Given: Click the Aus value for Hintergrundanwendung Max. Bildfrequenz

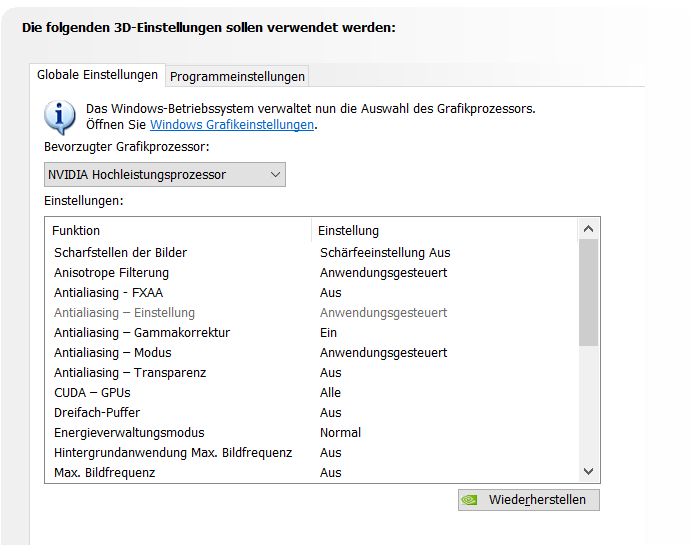Looking at the screenshot, I should [x=331, y=453].
